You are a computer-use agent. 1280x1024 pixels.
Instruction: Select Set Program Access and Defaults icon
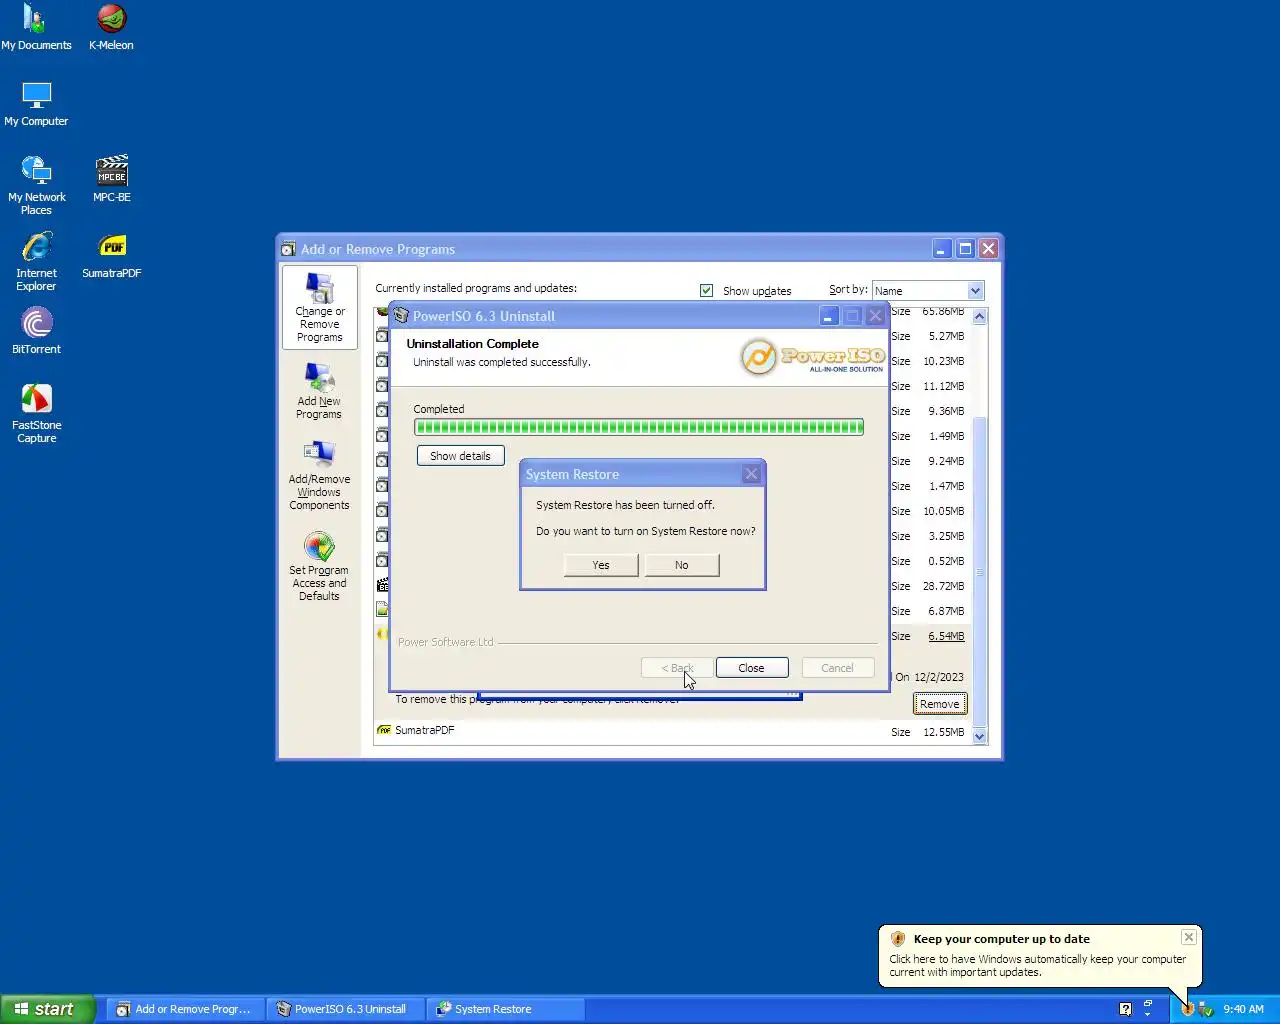(x=319, y=567)
